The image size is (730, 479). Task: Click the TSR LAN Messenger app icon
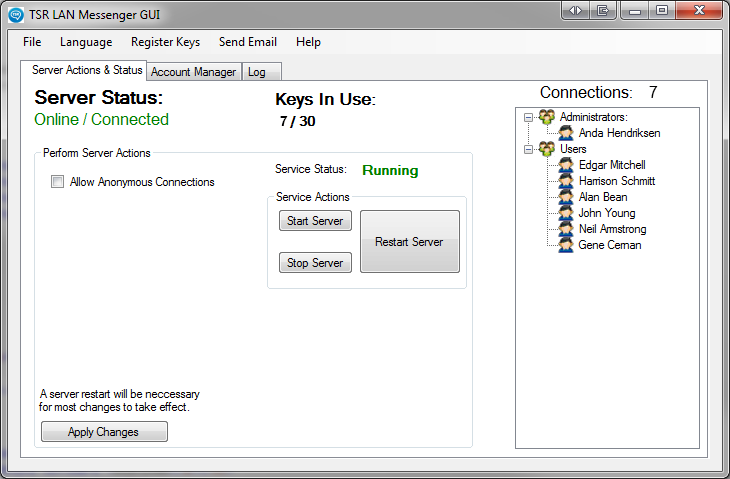pos(15,14)
